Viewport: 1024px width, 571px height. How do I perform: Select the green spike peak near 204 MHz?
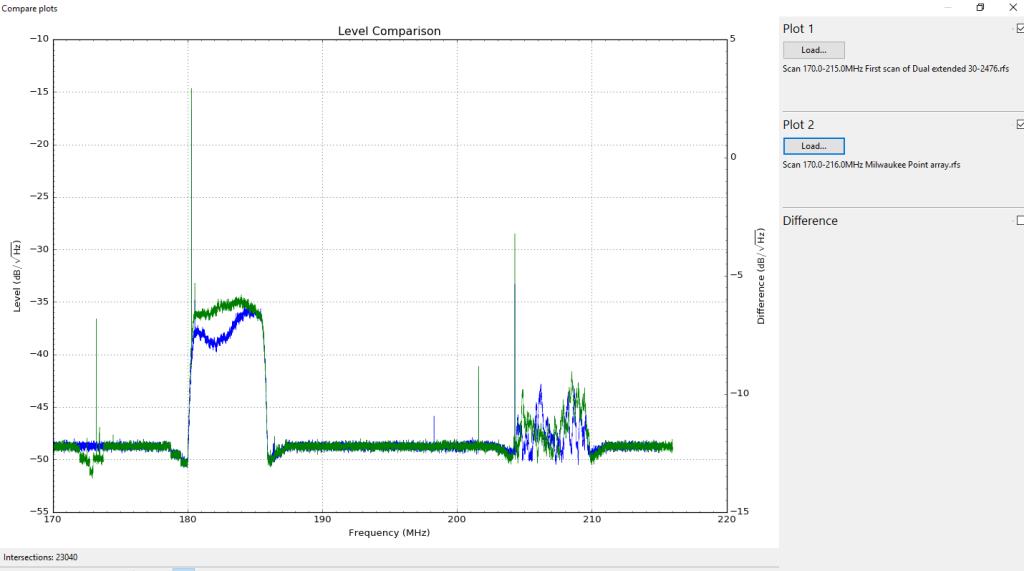[515, 238]
